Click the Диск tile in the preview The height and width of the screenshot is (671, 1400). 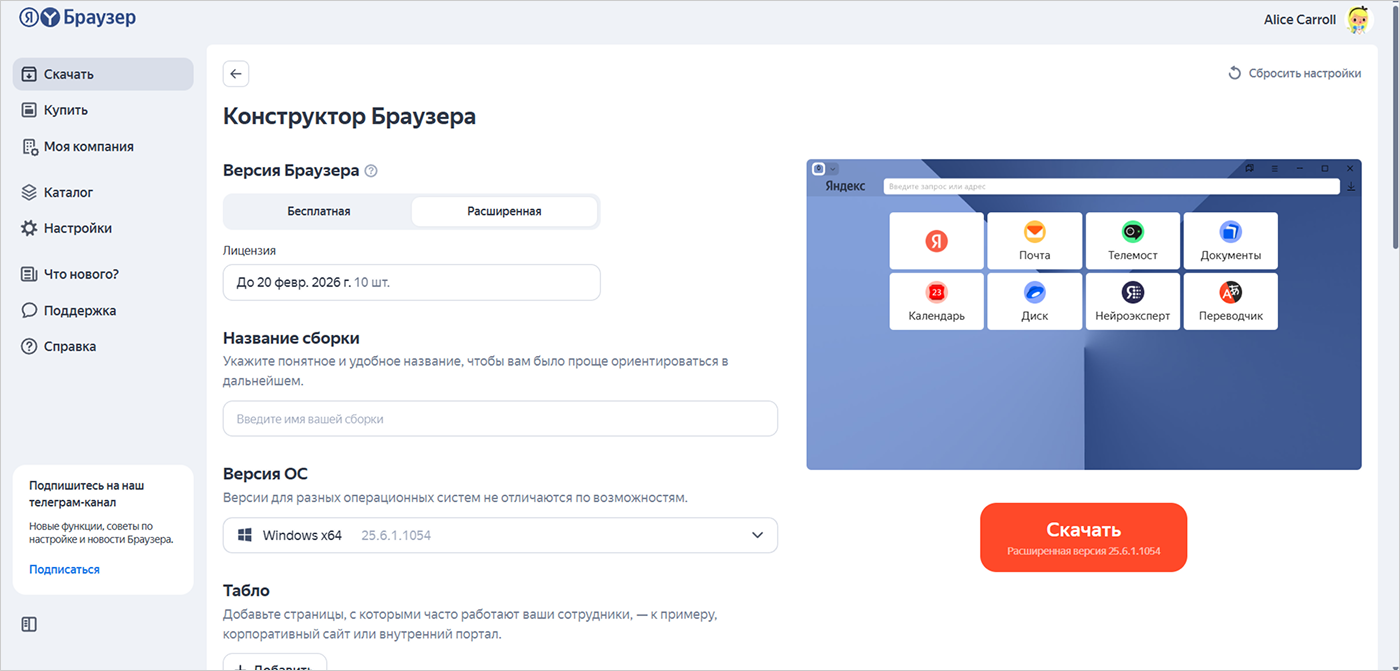click(1035, 301)
